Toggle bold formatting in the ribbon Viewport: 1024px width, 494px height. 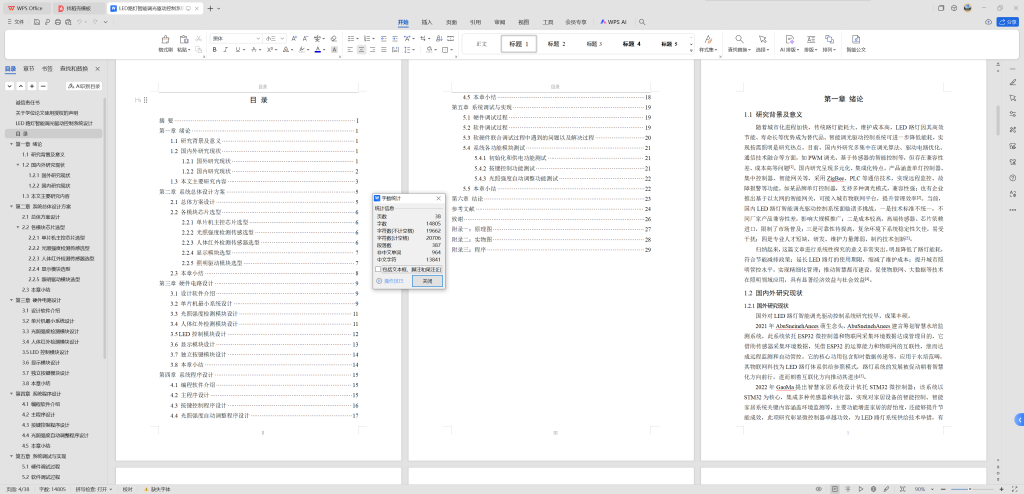214,49
